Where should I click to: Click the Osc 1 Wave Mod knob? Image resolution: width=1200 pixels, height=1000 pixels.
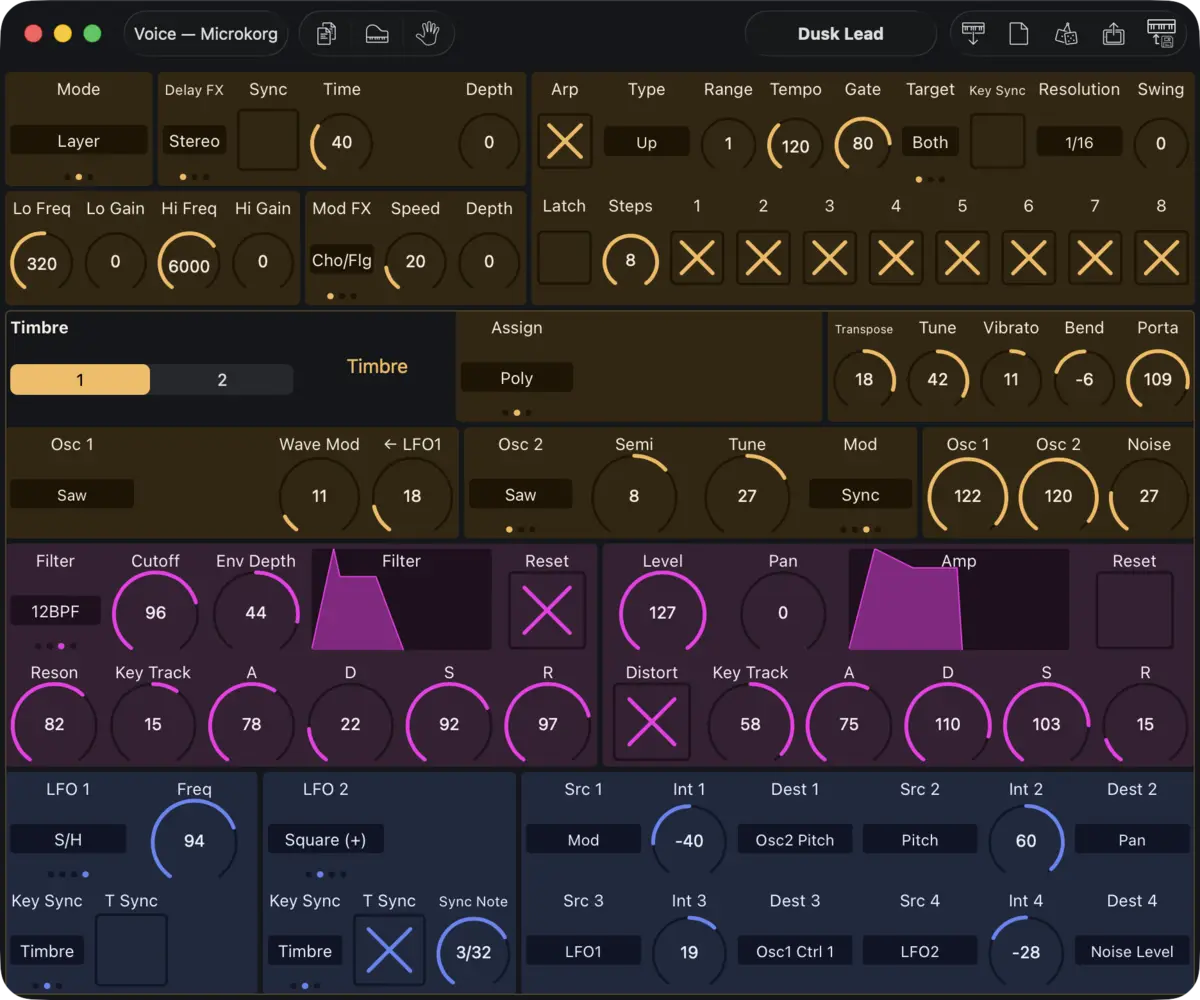319,495
